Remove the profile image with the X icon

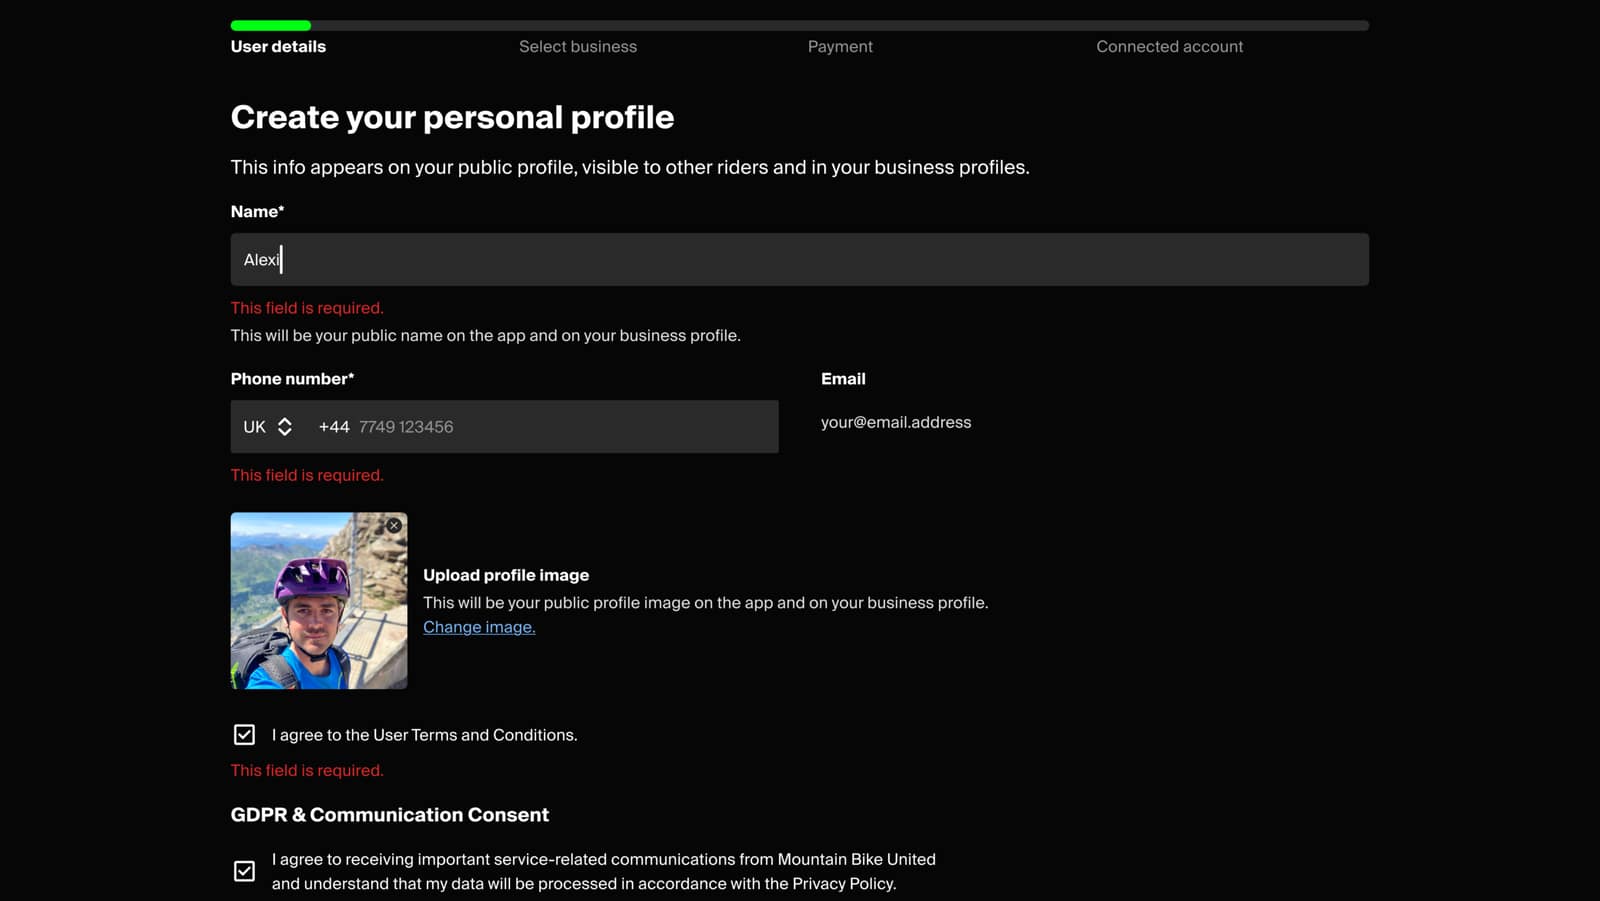[x=394, y=525]
